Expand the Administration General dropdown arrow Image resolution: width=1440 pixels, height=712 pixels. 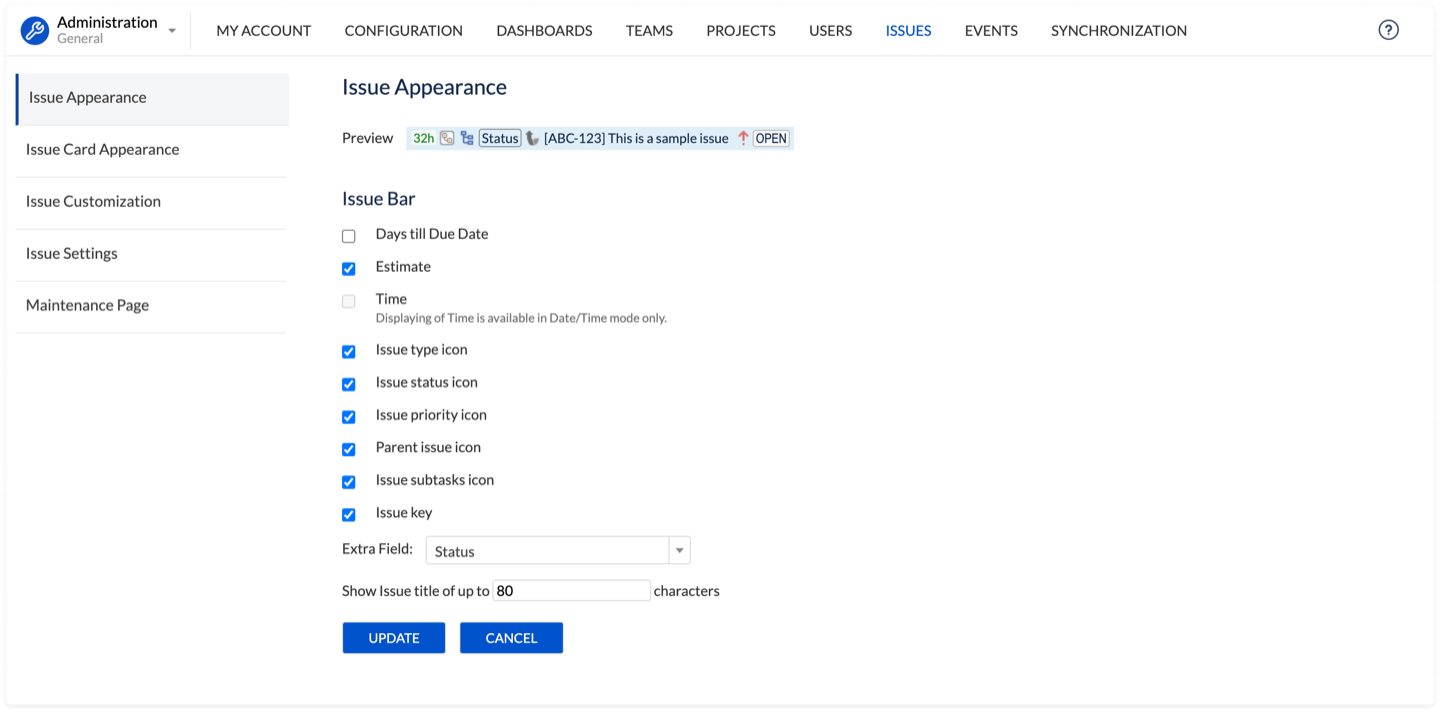(x=172, y=31)
